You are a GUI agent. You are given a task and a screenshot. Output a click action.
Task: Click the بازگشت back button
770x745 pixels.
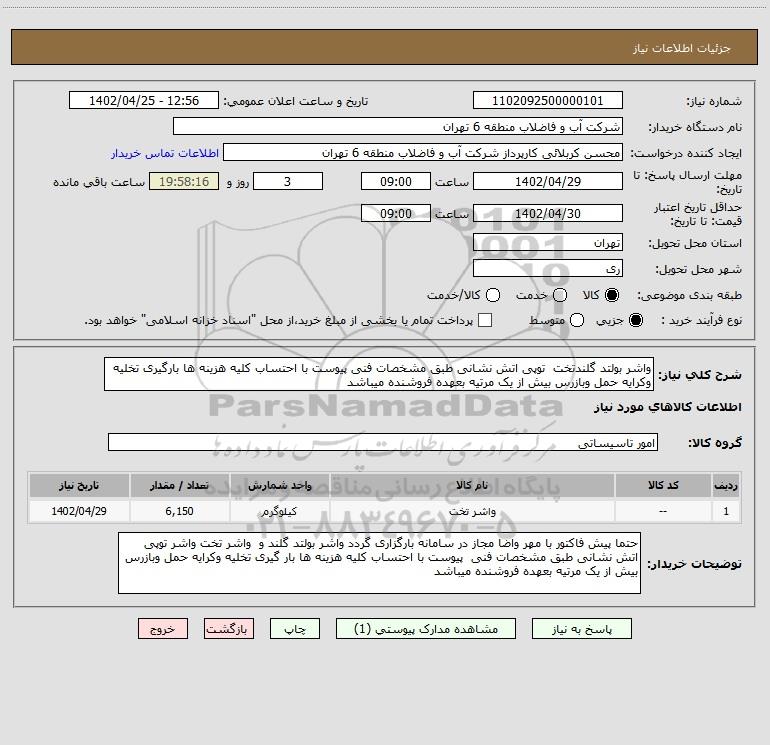coord(229,629)
